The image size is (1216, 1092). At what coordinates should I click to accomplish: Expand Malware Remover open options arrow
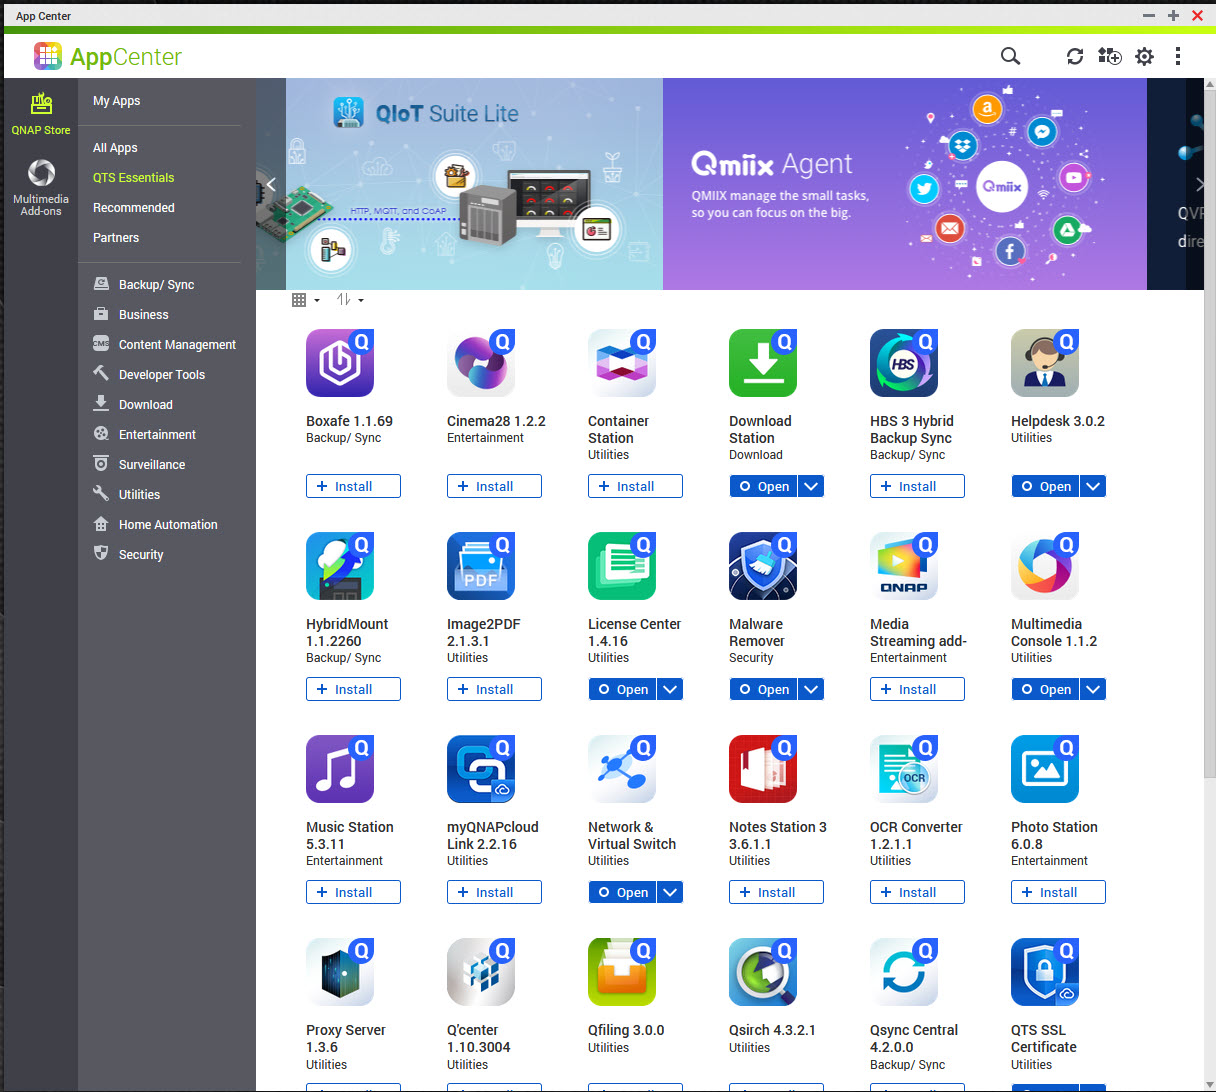pos(811,689)
